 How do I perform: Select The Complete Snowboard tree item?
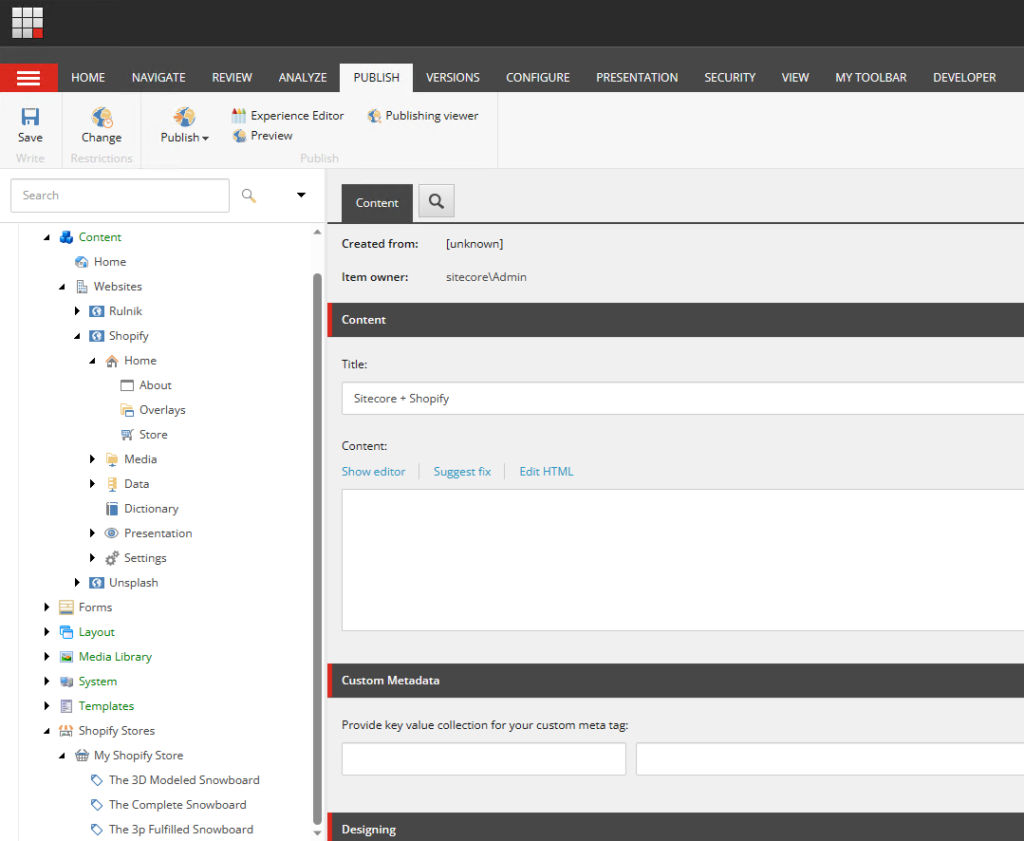point(177,805)
